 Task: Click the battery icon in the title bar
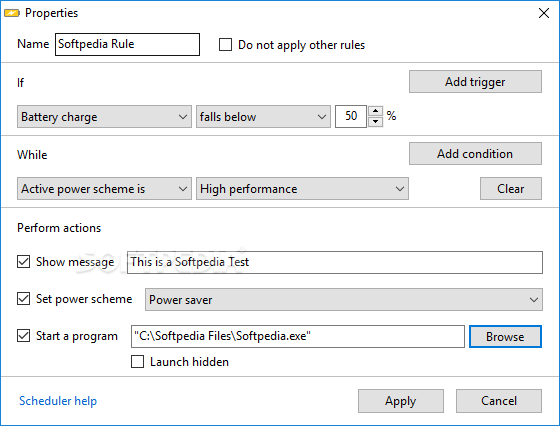12,13
